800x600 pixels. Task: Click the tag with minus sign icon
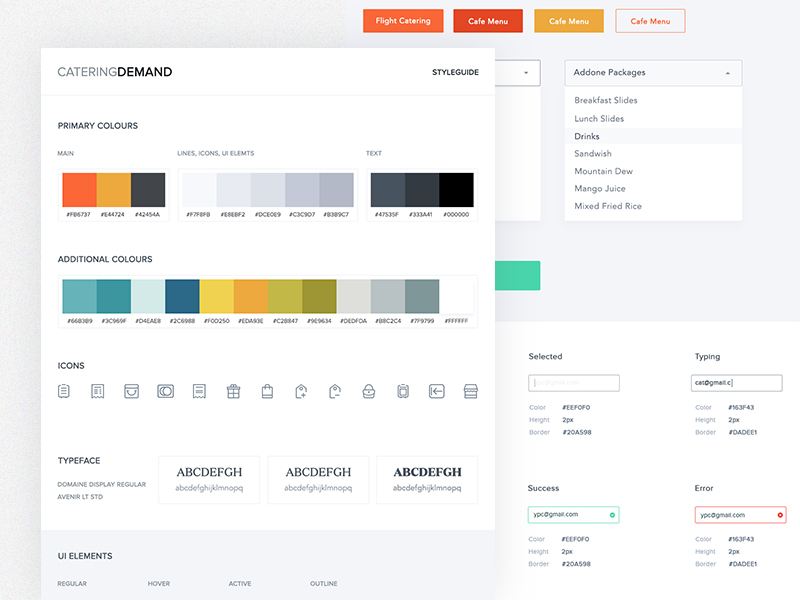point(335,392)
